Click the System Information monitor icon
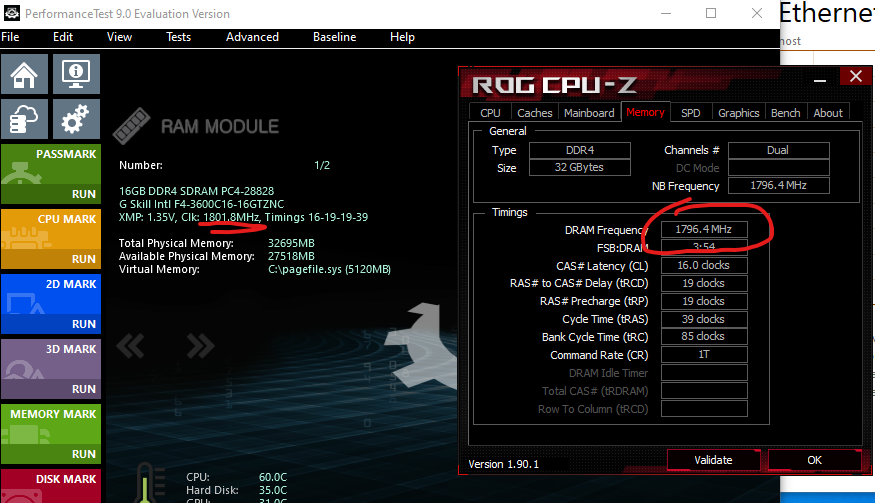The width and height of the screenshot is (875, 503). [x=74, y=75]
